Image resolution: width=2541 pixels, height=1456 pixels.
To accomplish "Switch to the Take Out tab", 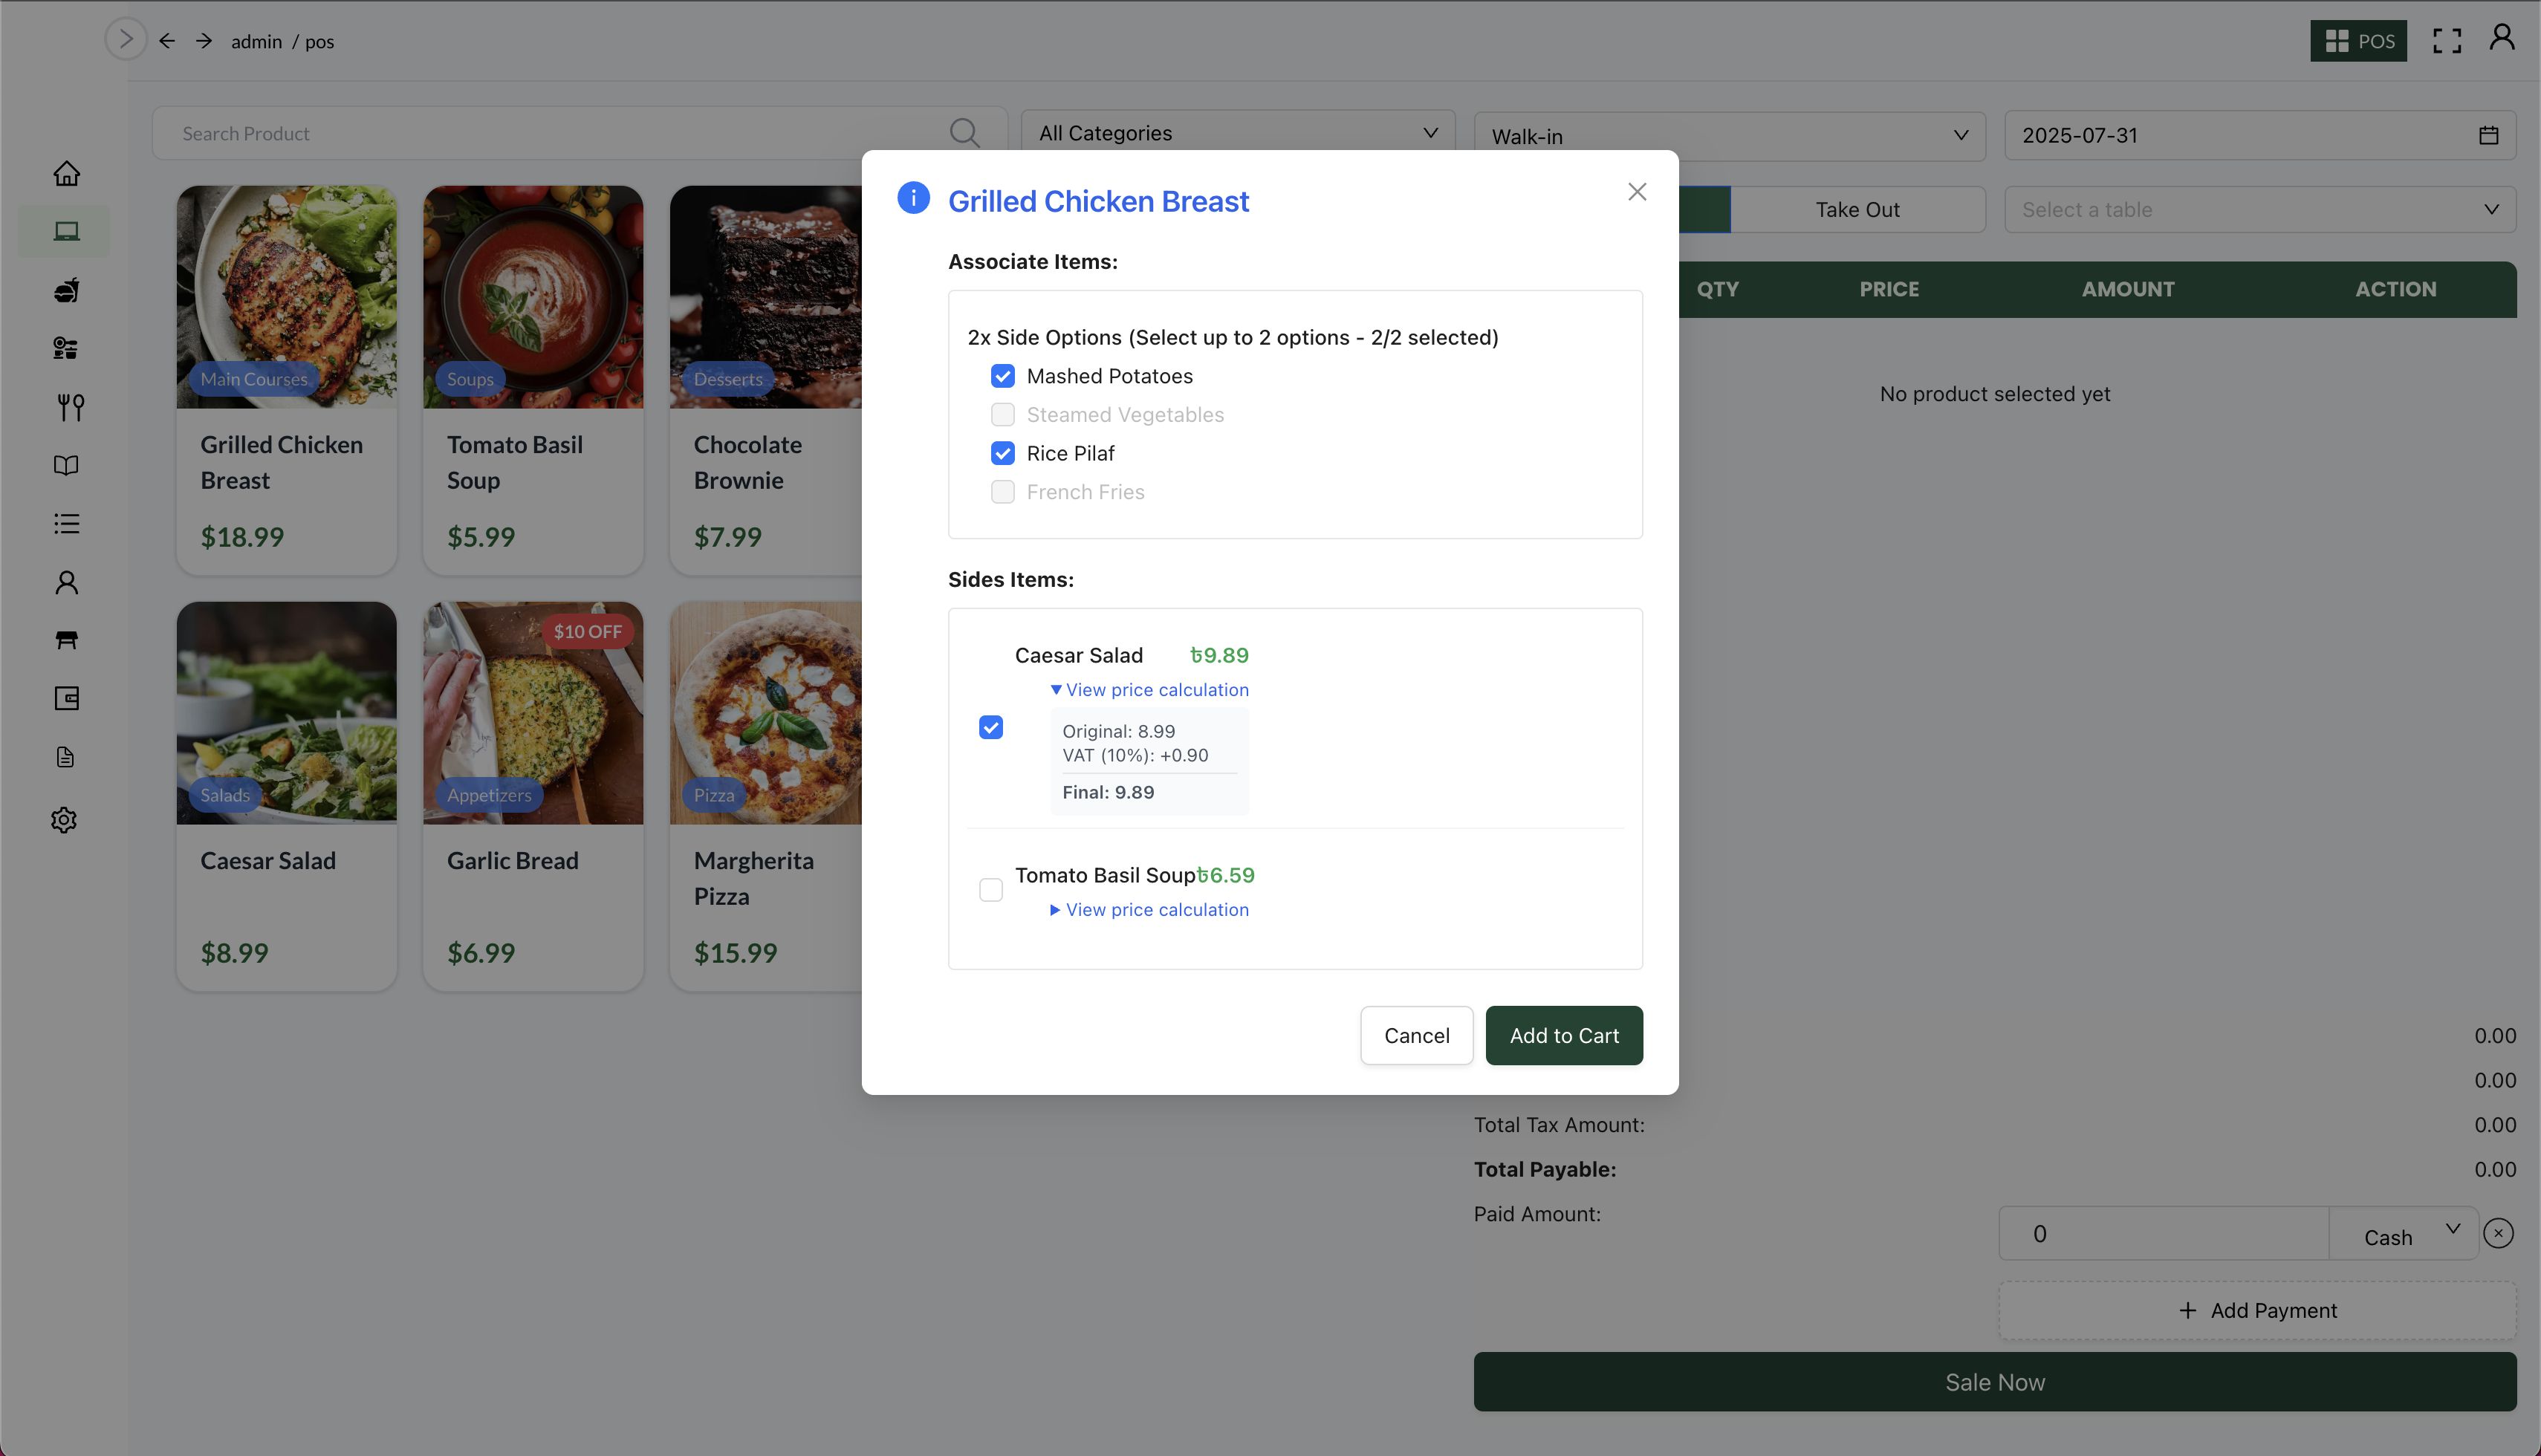I will [x=1856, y=210].
